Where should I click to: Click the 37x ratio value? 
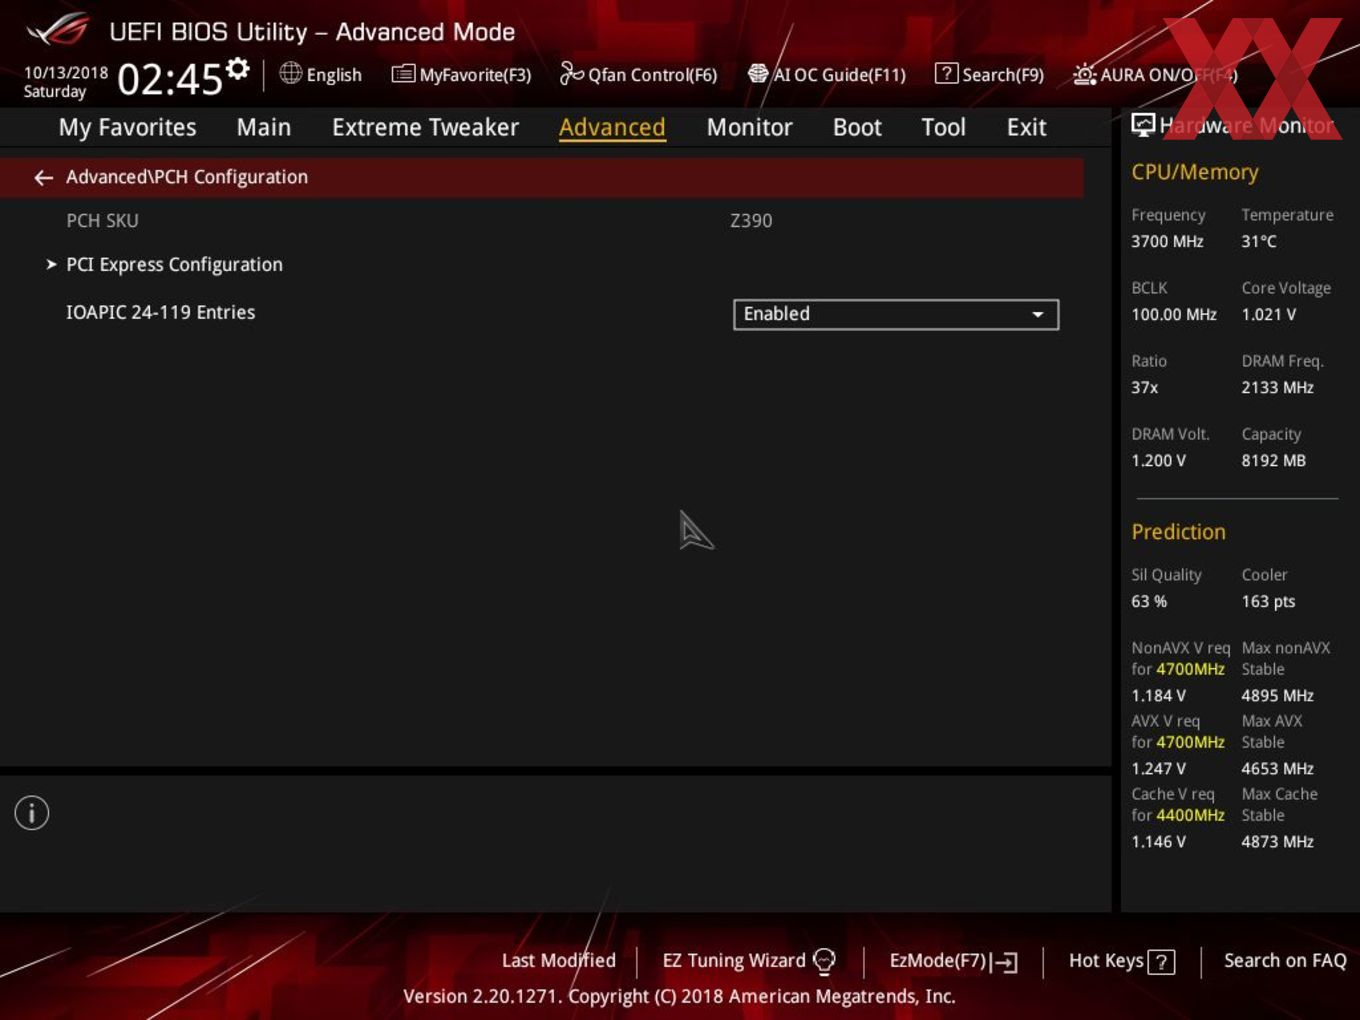(1145, 387)
